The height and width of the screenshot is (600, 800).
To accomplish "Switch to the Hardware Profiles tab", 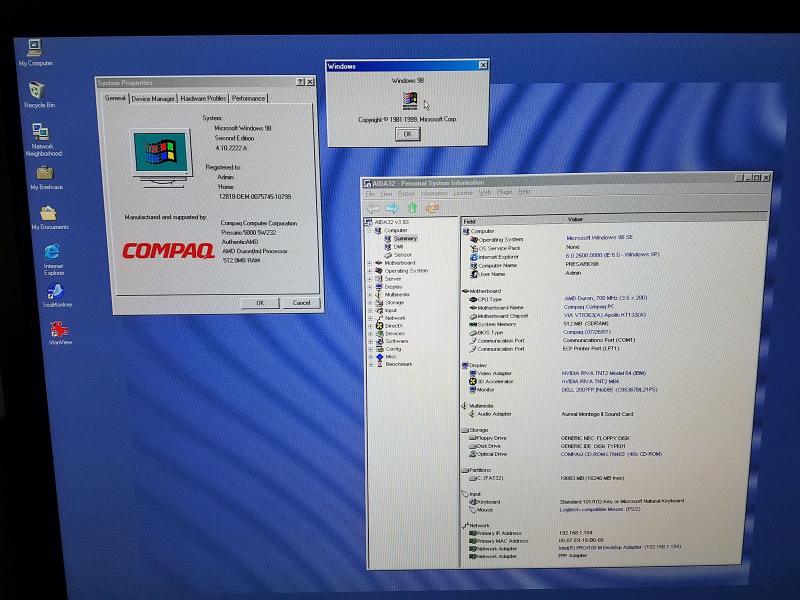I will tap(203, 98).
